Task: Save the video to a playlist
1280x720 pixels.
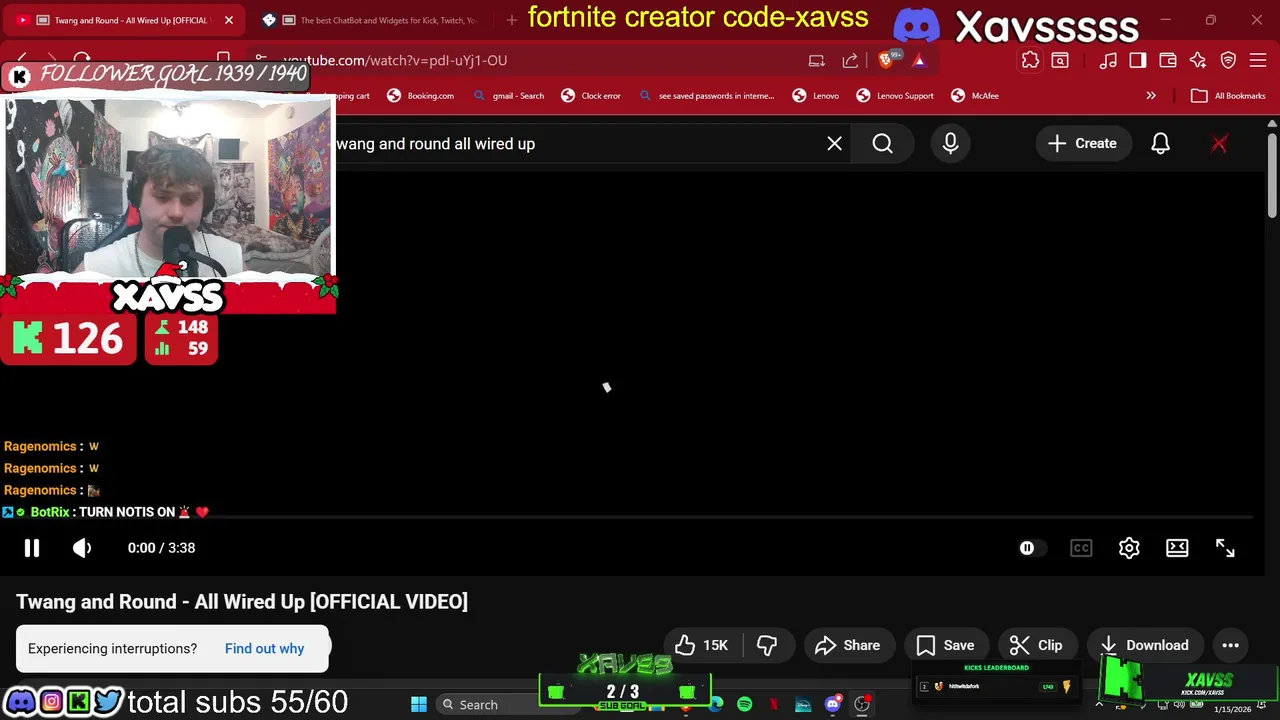Action: point(945,645)
